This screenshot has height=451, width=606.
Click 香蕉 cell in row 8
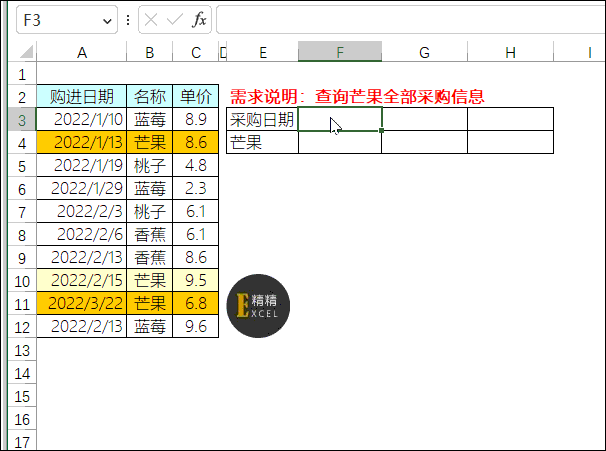pos(150,234)
